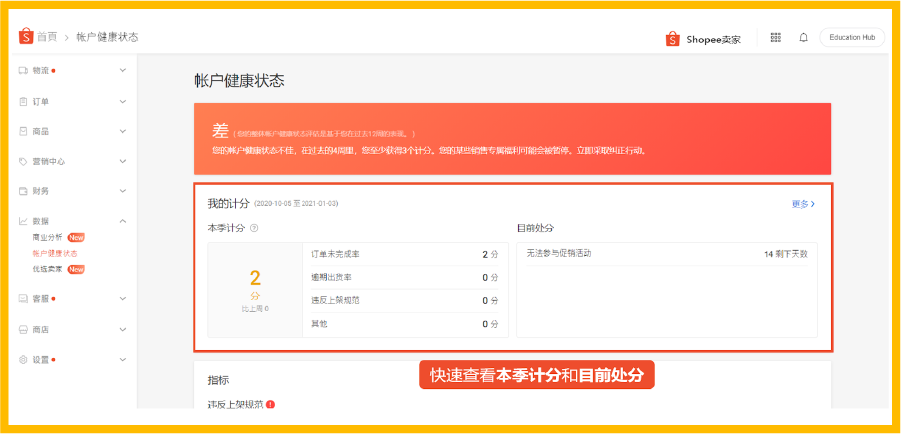Open the 物流 sidebar menu label
Screen dimensions: 901x434
pyautogui.click(x=41, y=71)
